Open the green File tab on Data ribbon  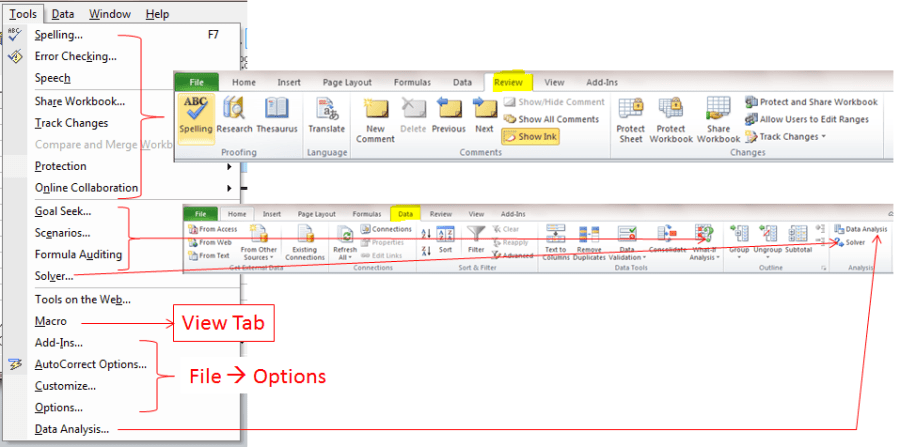[201, 213]
